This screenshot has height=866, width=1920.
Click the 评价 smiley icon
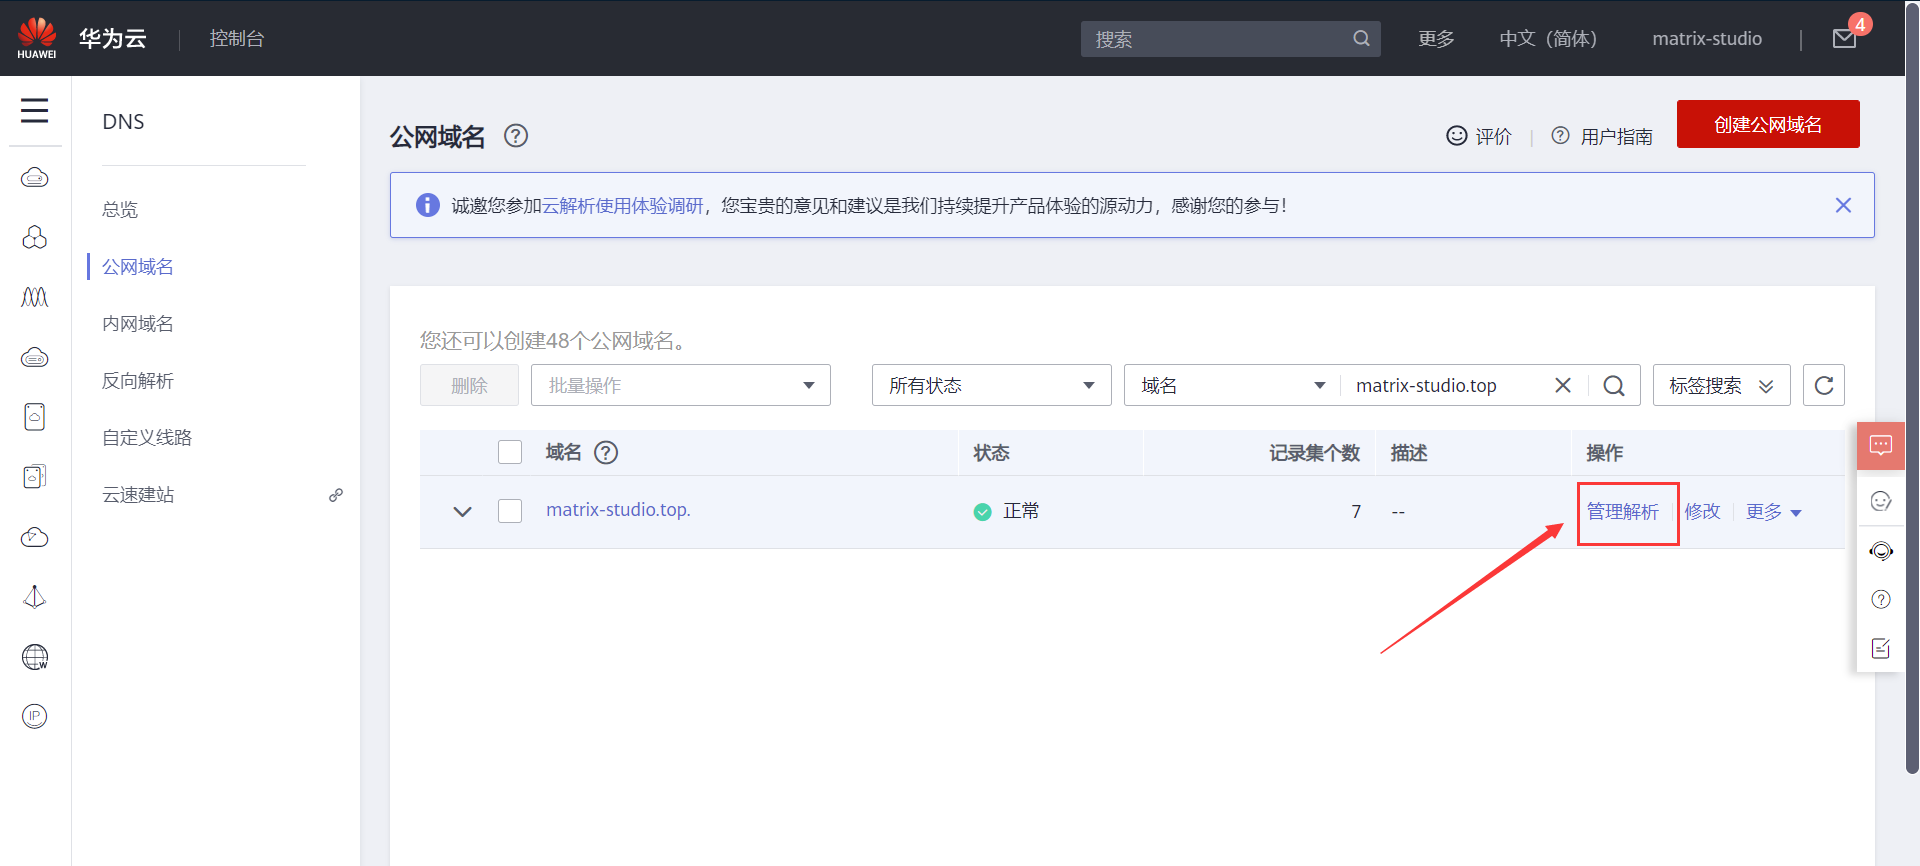point(1457,135)
